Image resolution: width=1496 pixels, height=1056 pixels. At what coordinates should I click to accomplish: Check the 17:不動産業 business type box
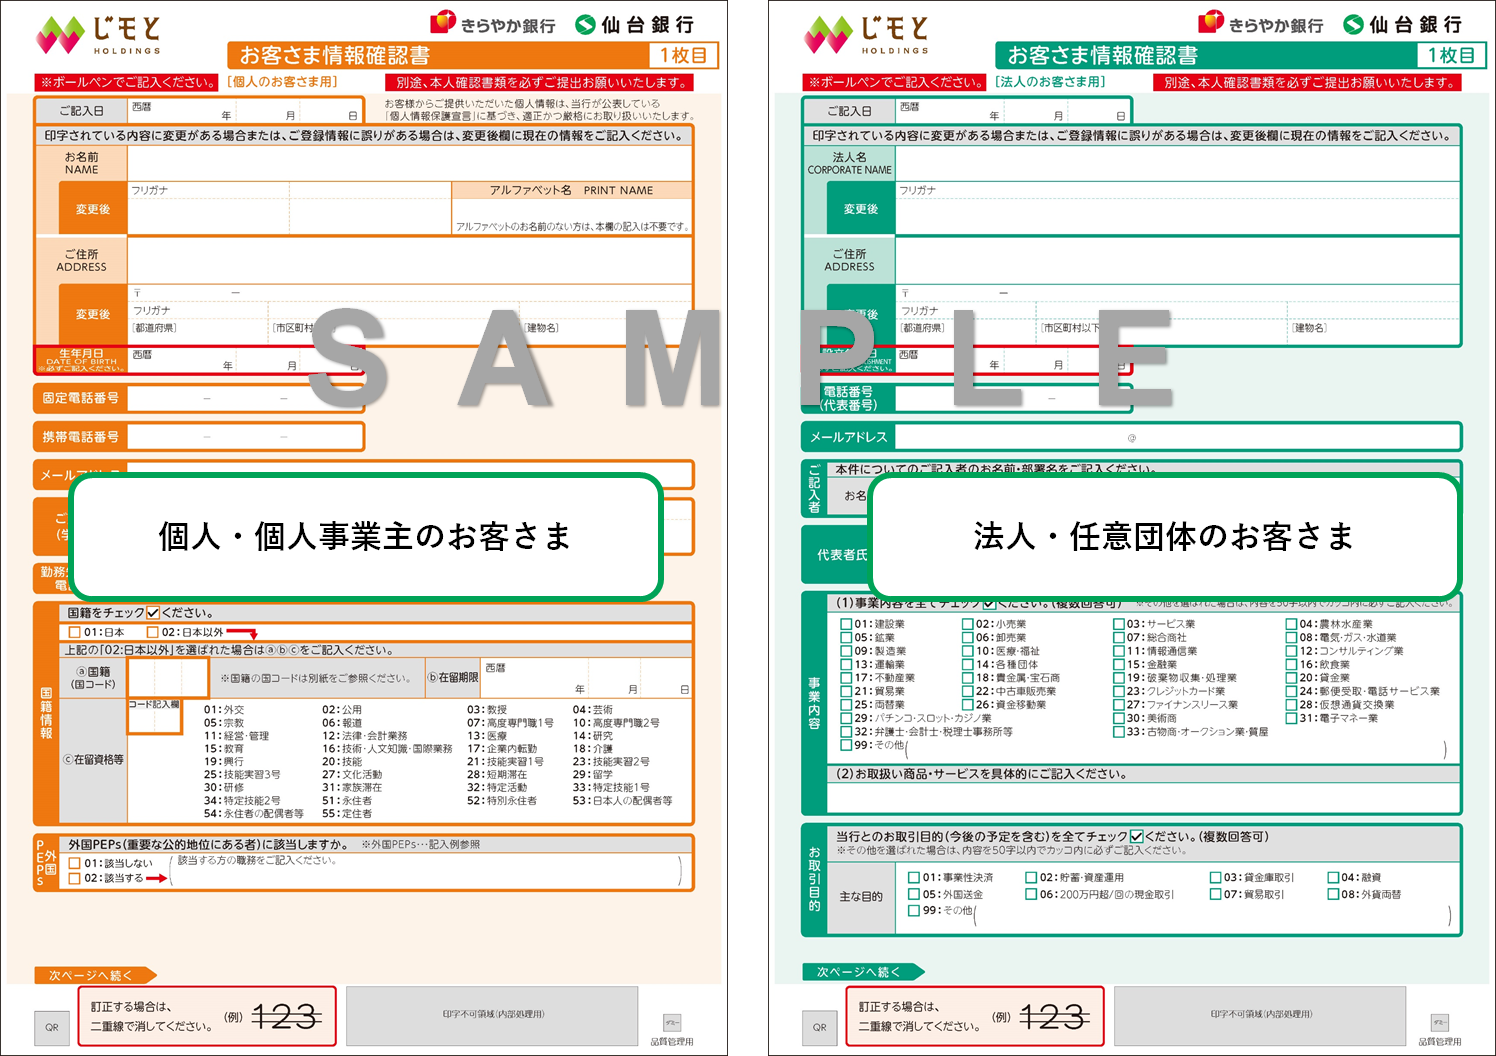coord(847,678)
